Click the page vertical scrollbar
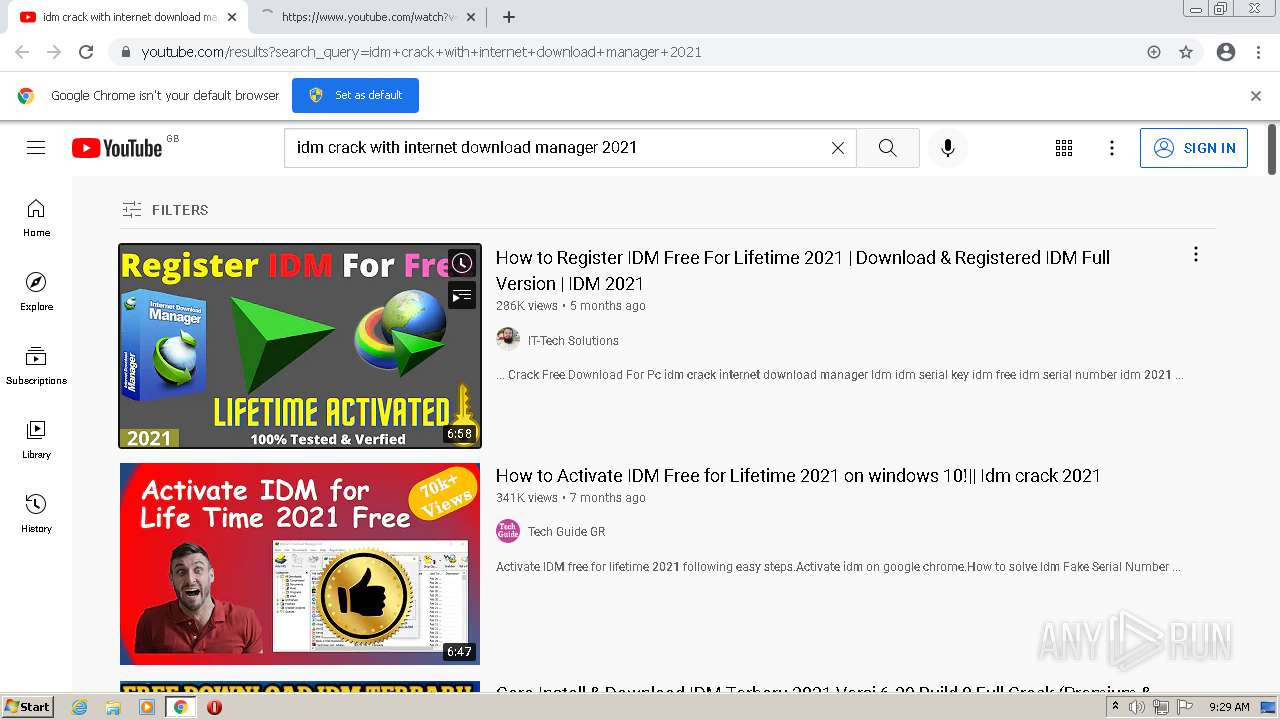Image resolution: width=1280 pixels, height=720 pixels. 1272,150
